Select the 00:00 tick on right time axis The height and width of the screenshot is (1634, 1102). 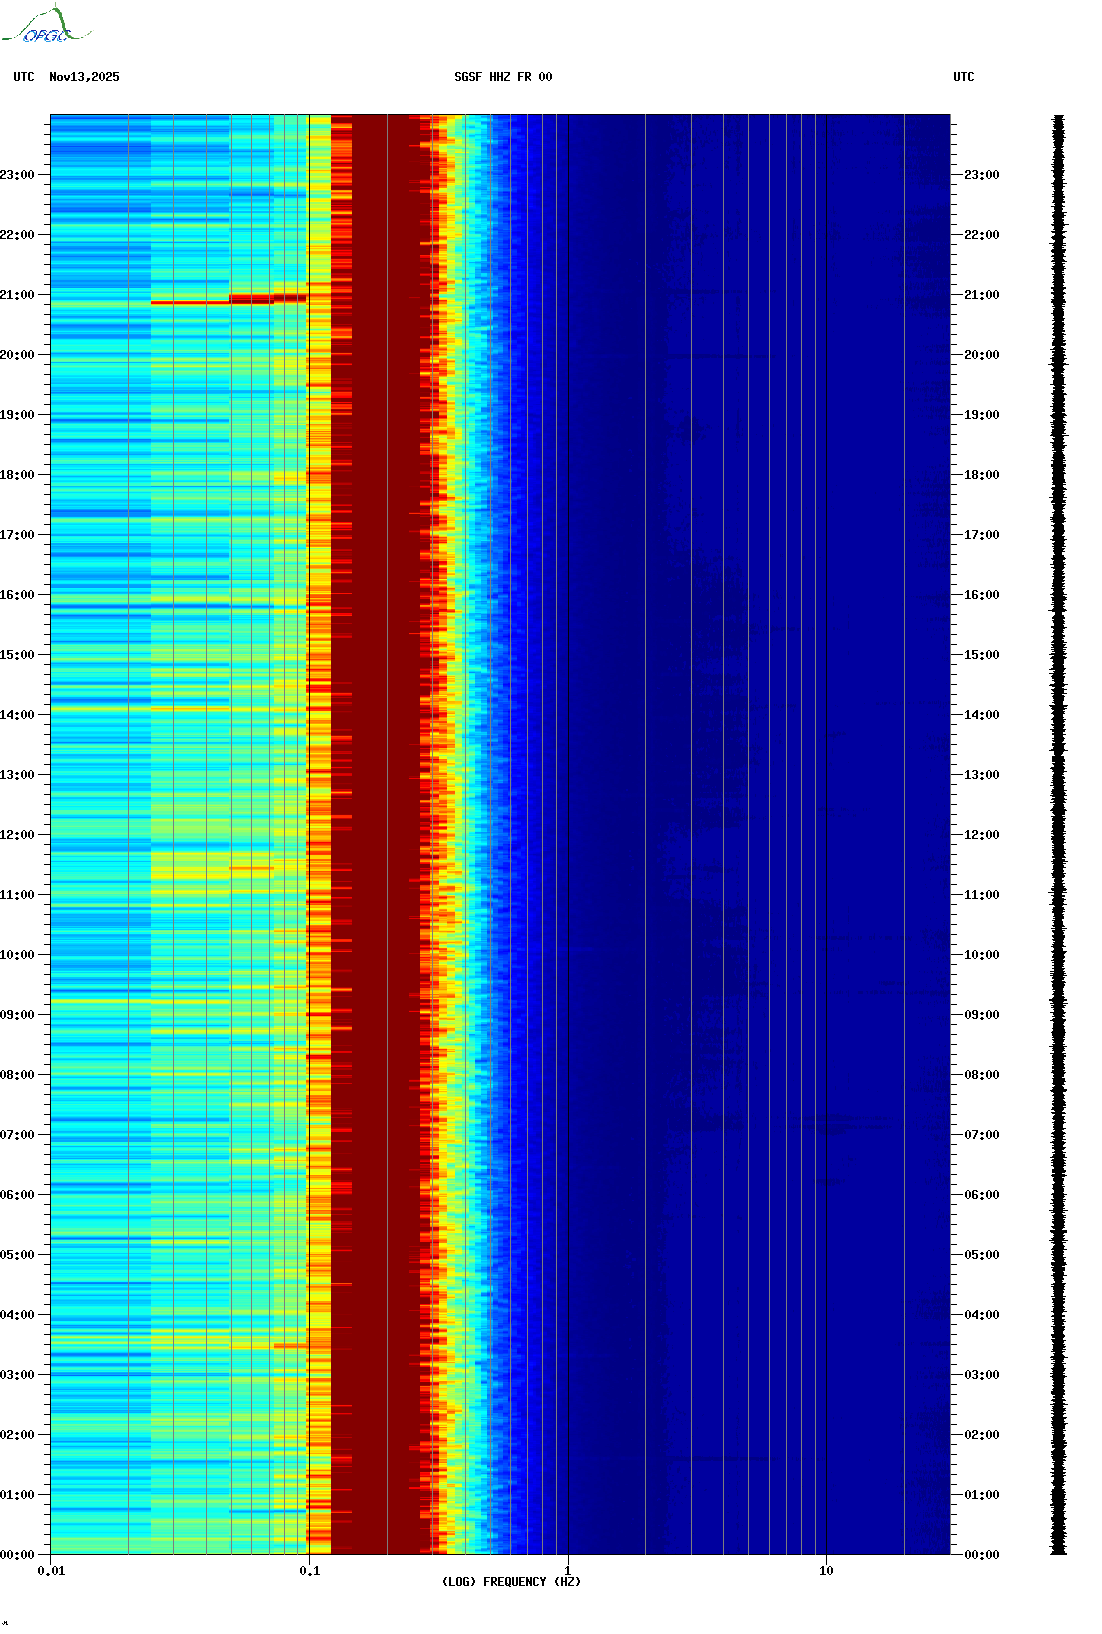[x=981, y=1555]
